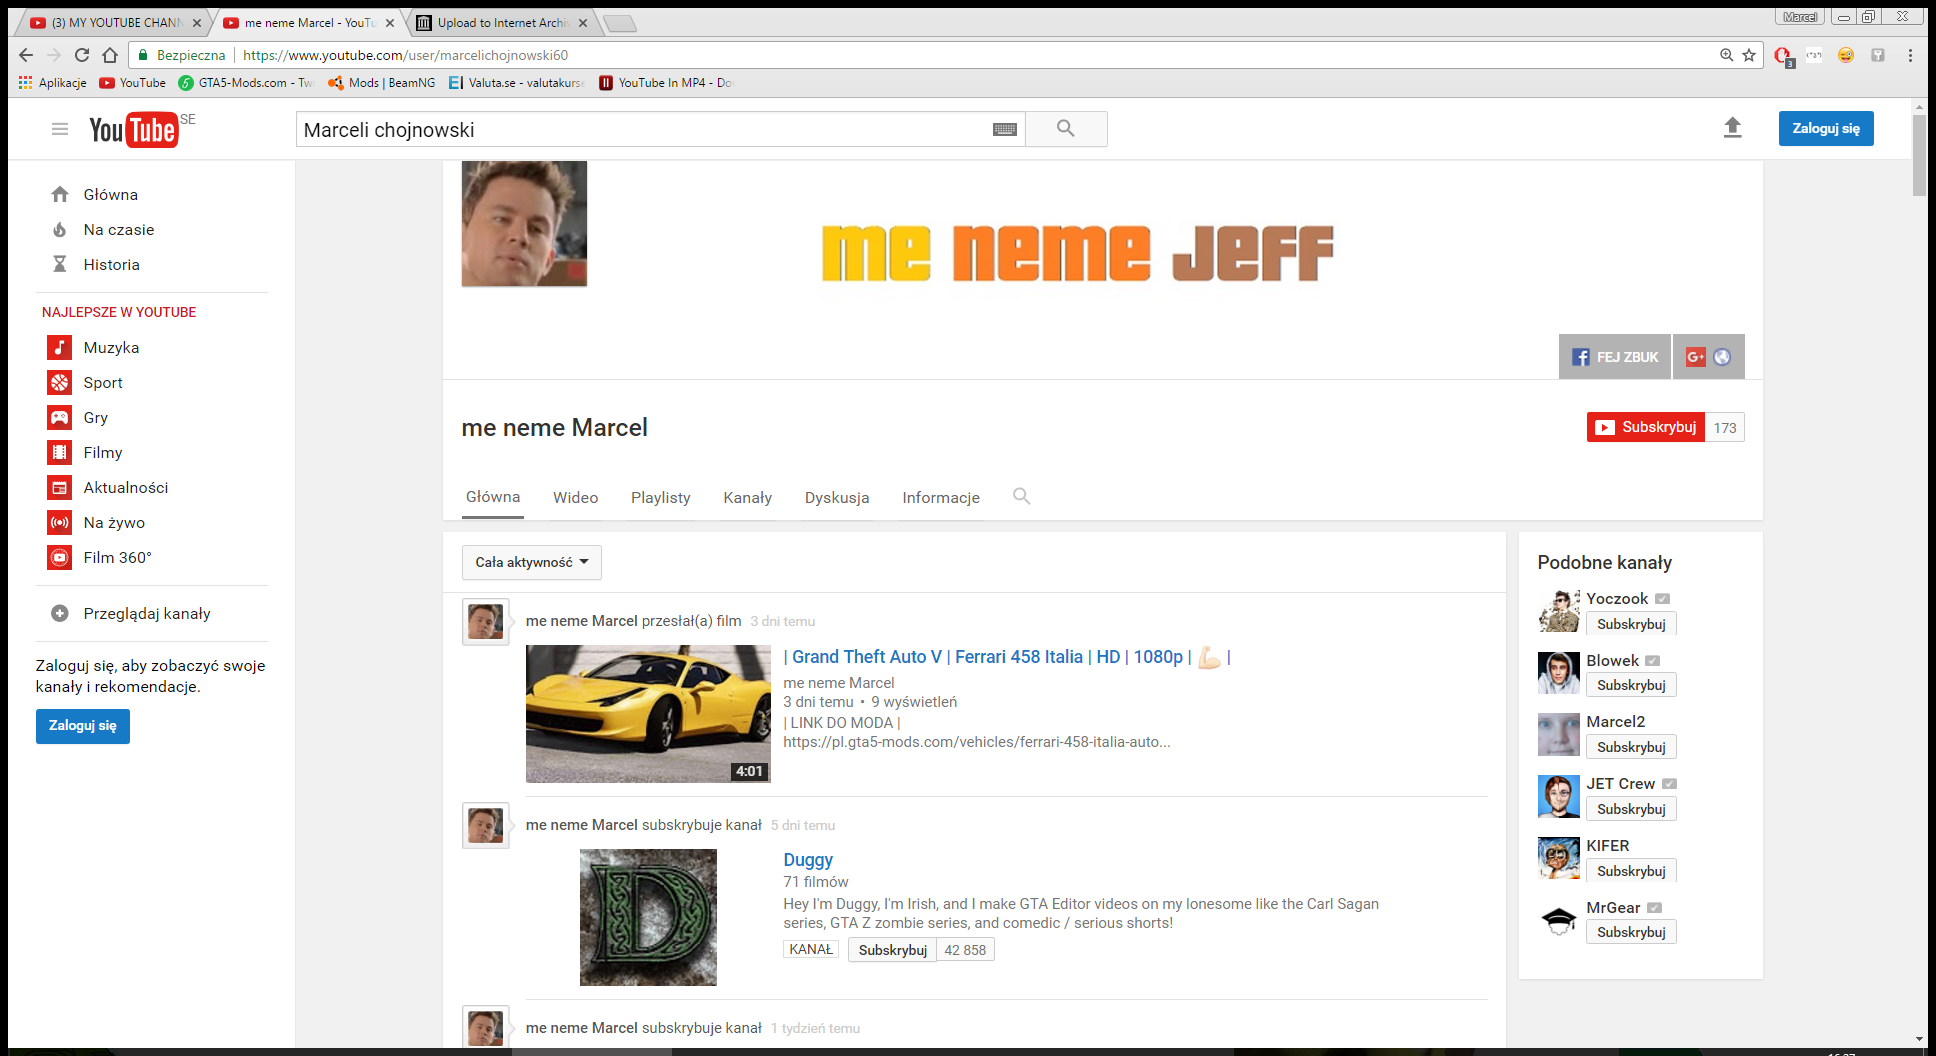Switch to the Główna tab

point(493,497)
